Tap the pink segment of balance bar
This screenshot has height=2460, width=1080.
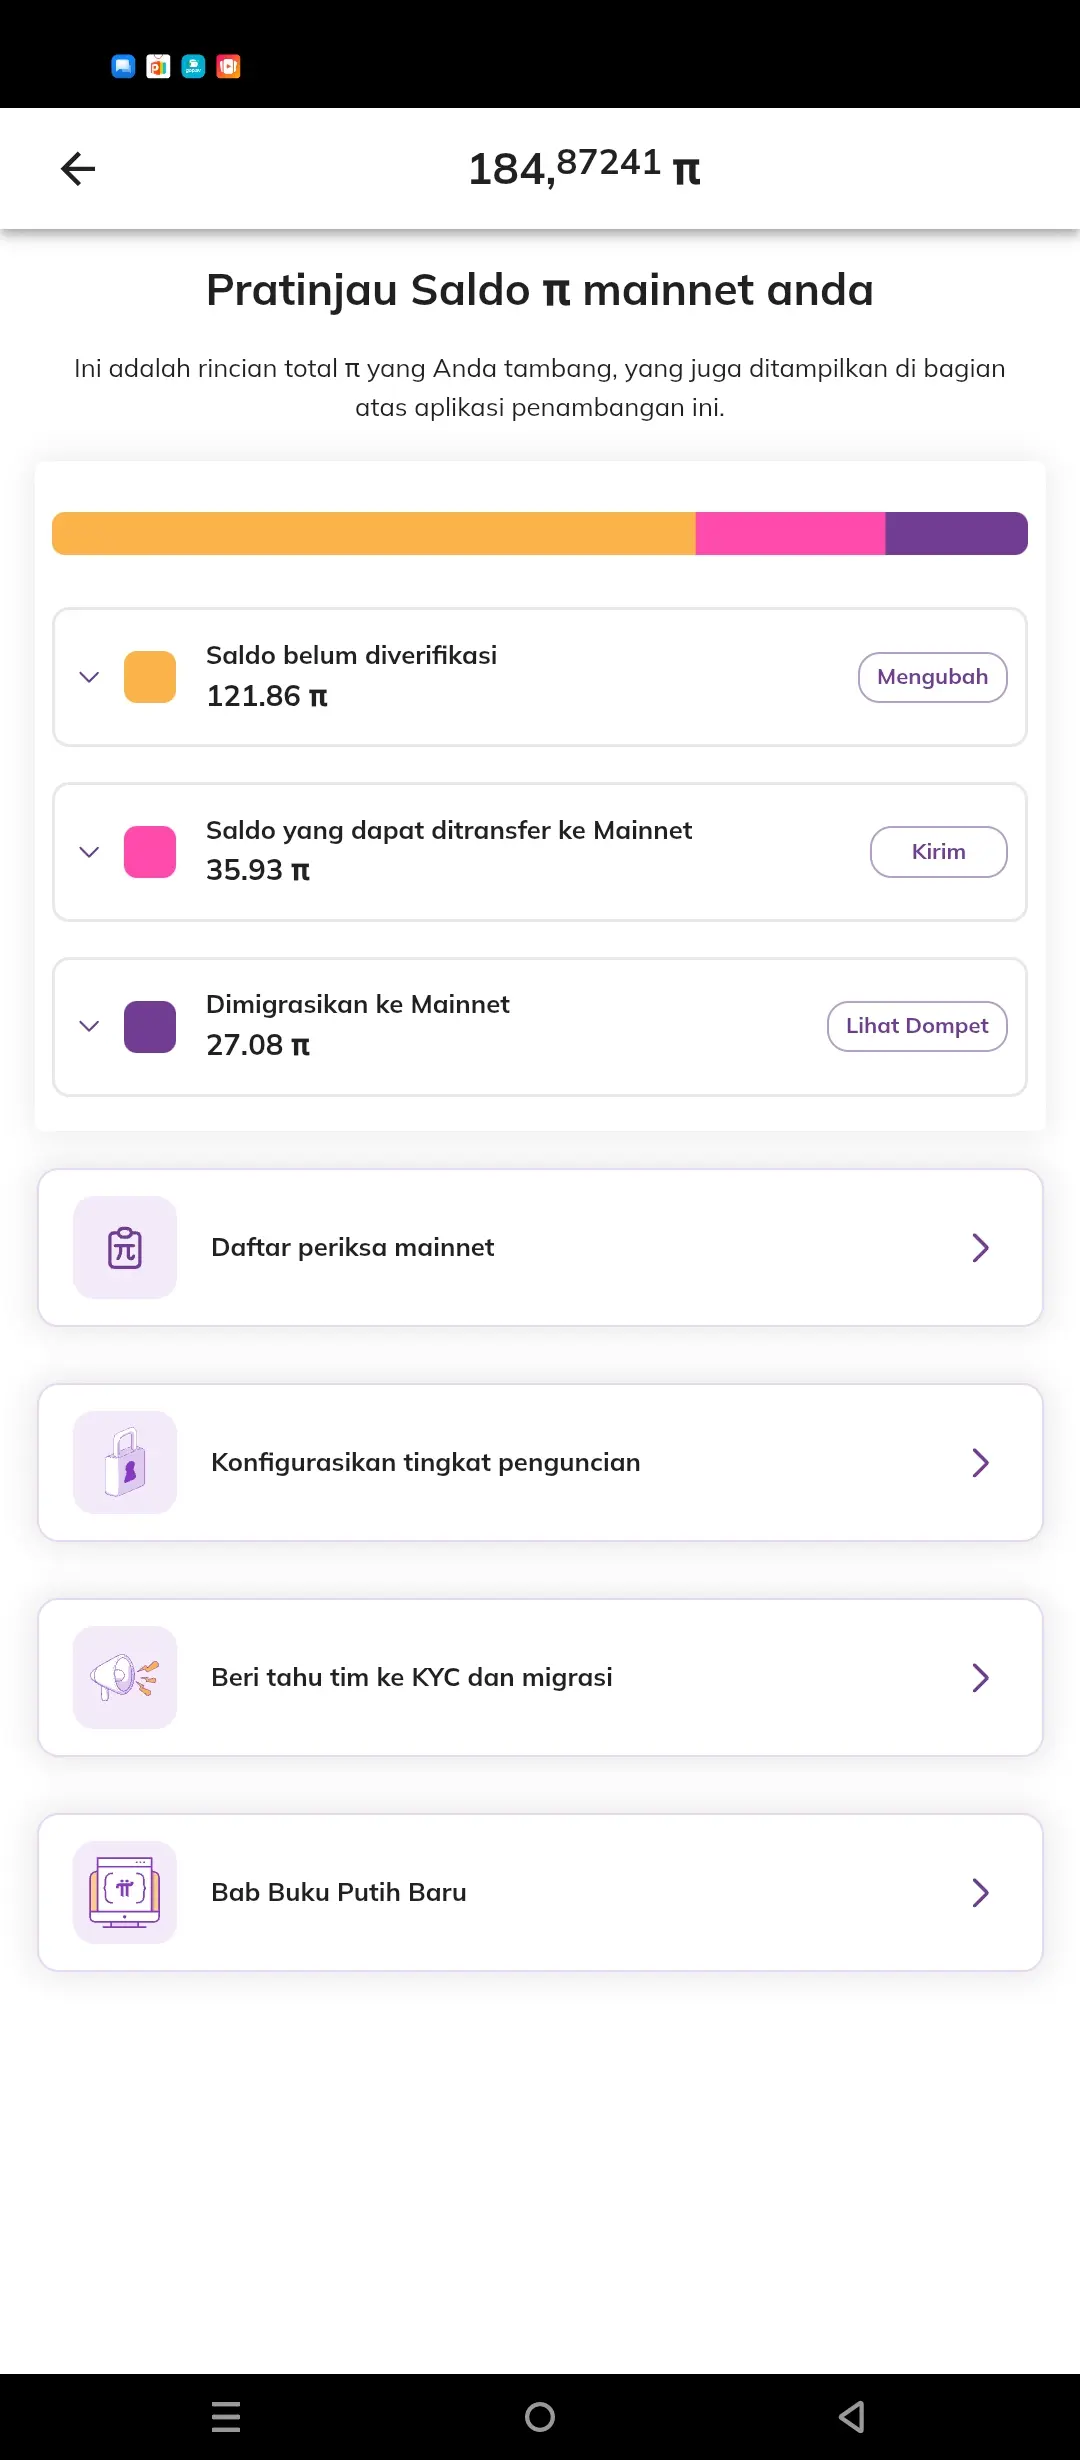pos(790,534)
